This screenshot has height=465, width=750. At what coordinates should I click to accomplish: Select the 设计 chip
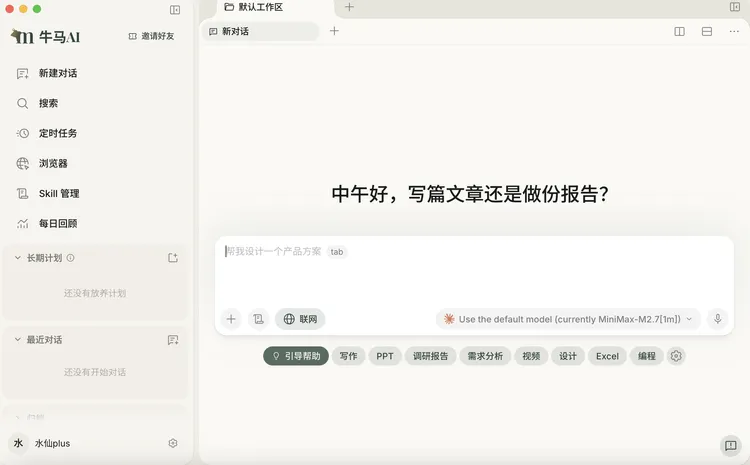(568, 356)
